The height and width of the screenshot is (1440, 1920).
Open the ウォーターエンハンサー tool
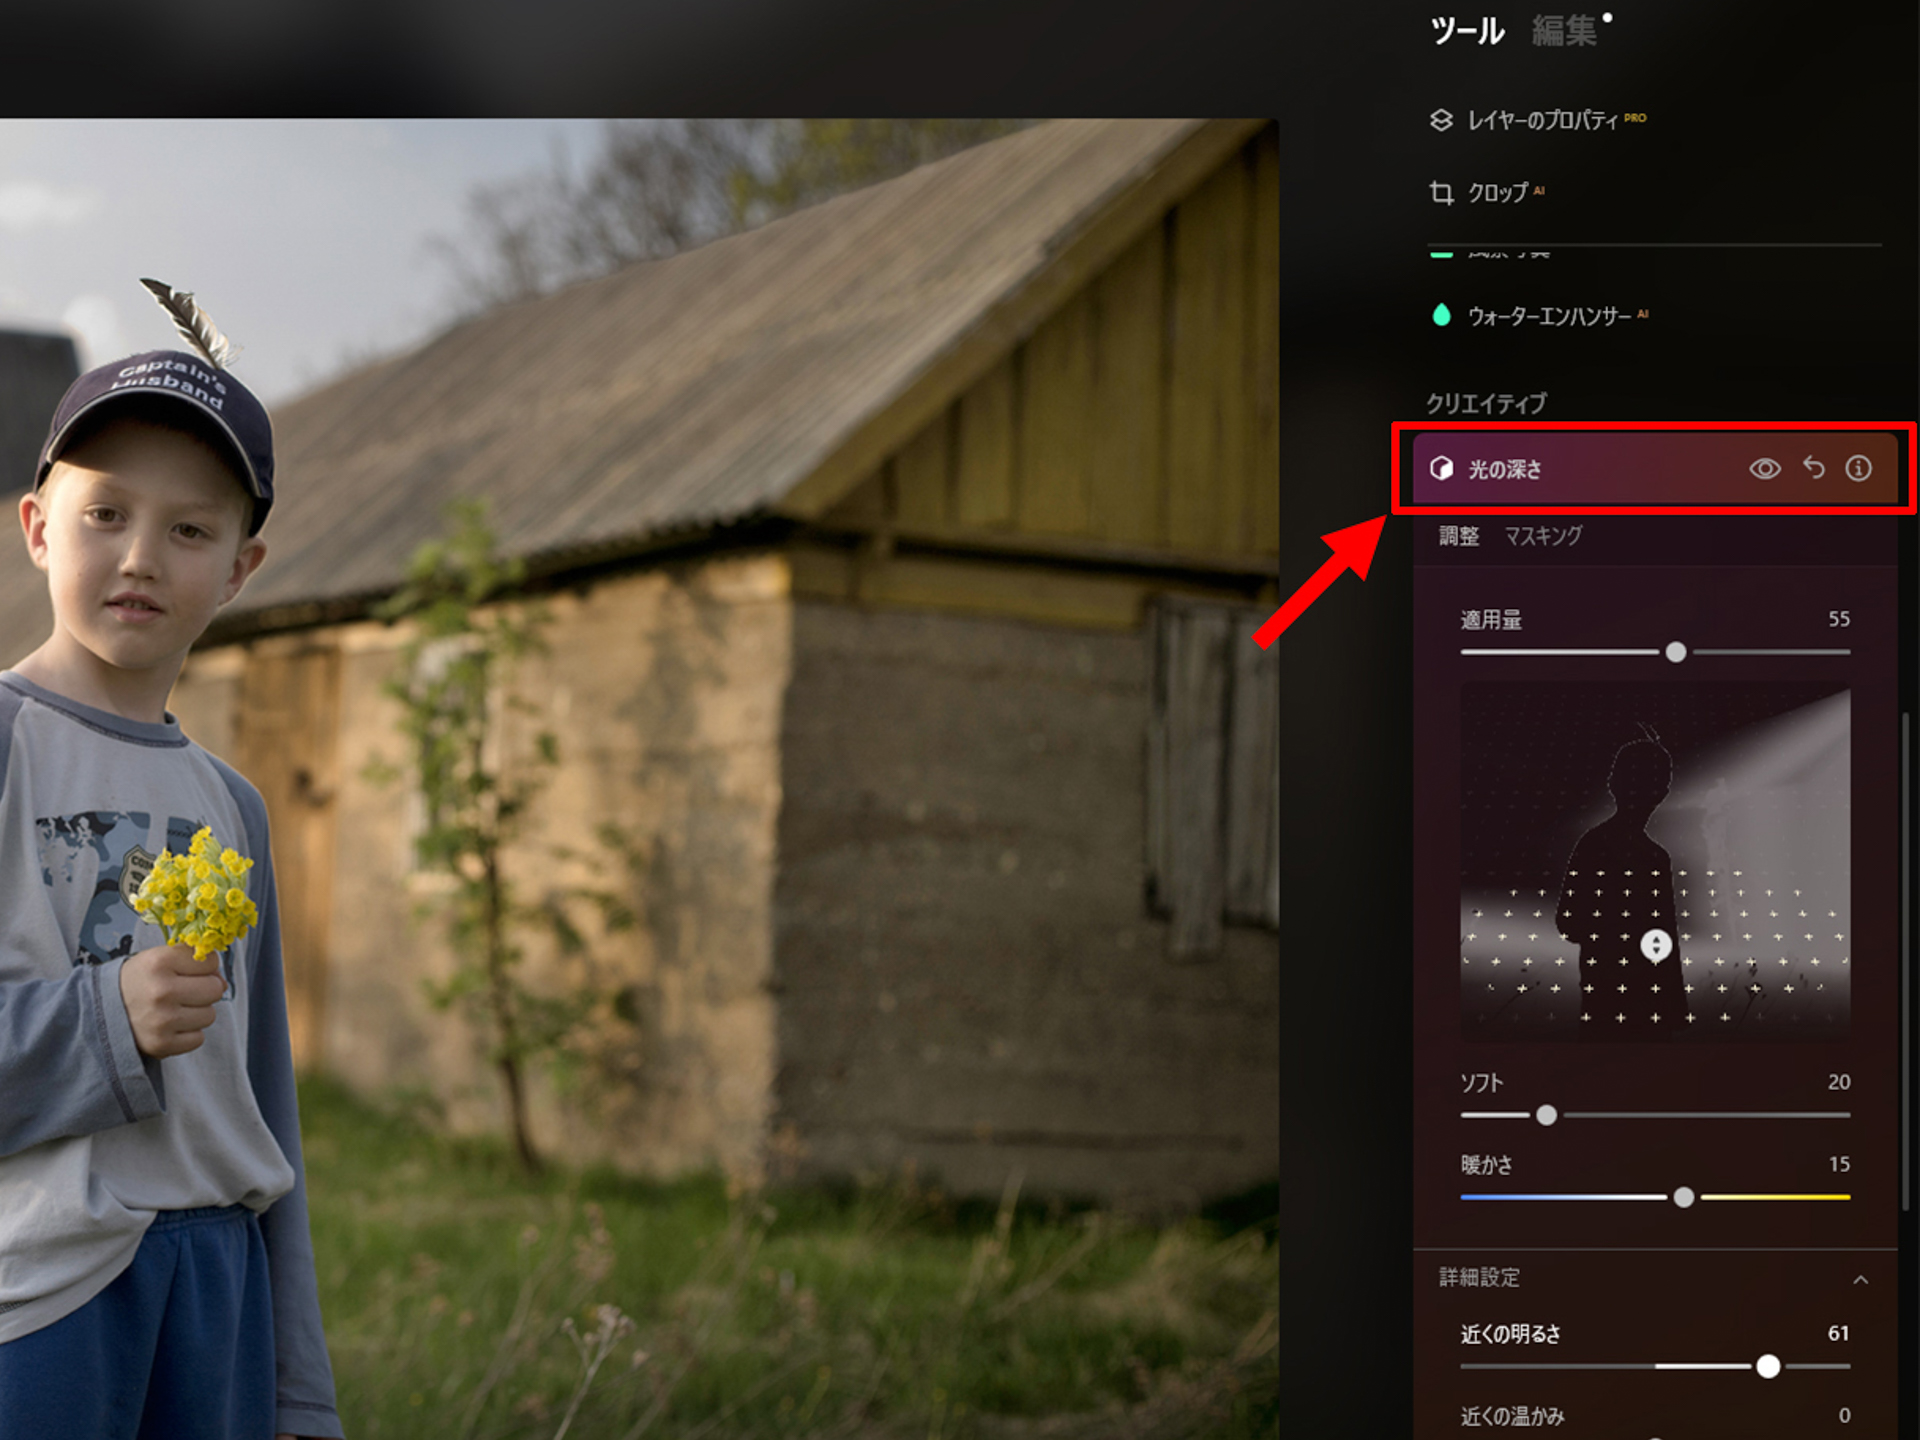[1549, 316]
